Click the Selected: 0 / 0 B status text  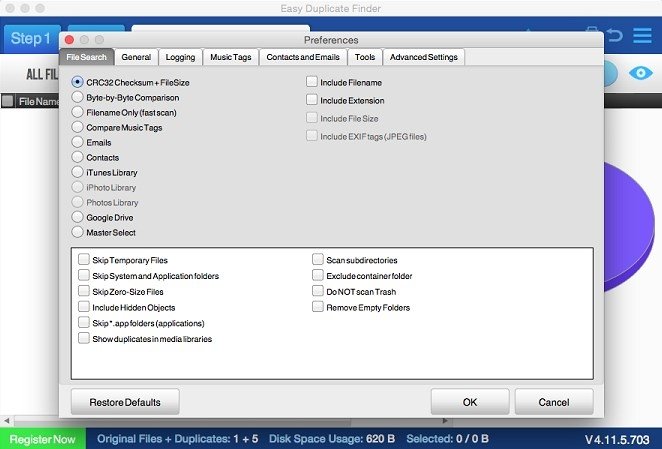(x=448, y=439)
